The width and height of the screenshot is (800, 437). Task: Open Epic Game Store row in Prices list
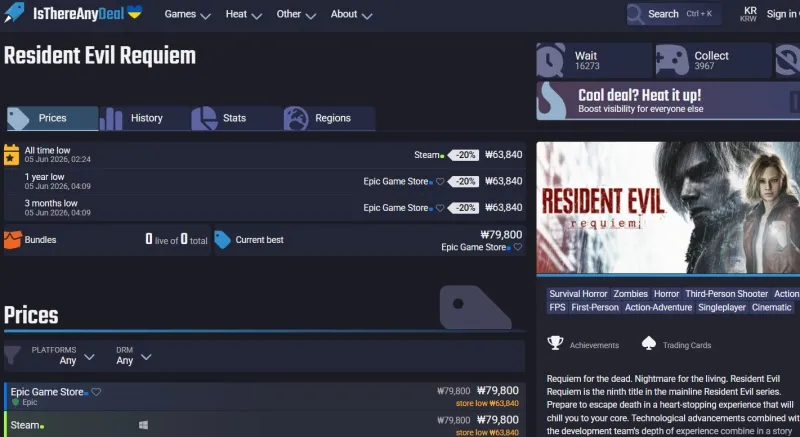[x=264, y=396]
